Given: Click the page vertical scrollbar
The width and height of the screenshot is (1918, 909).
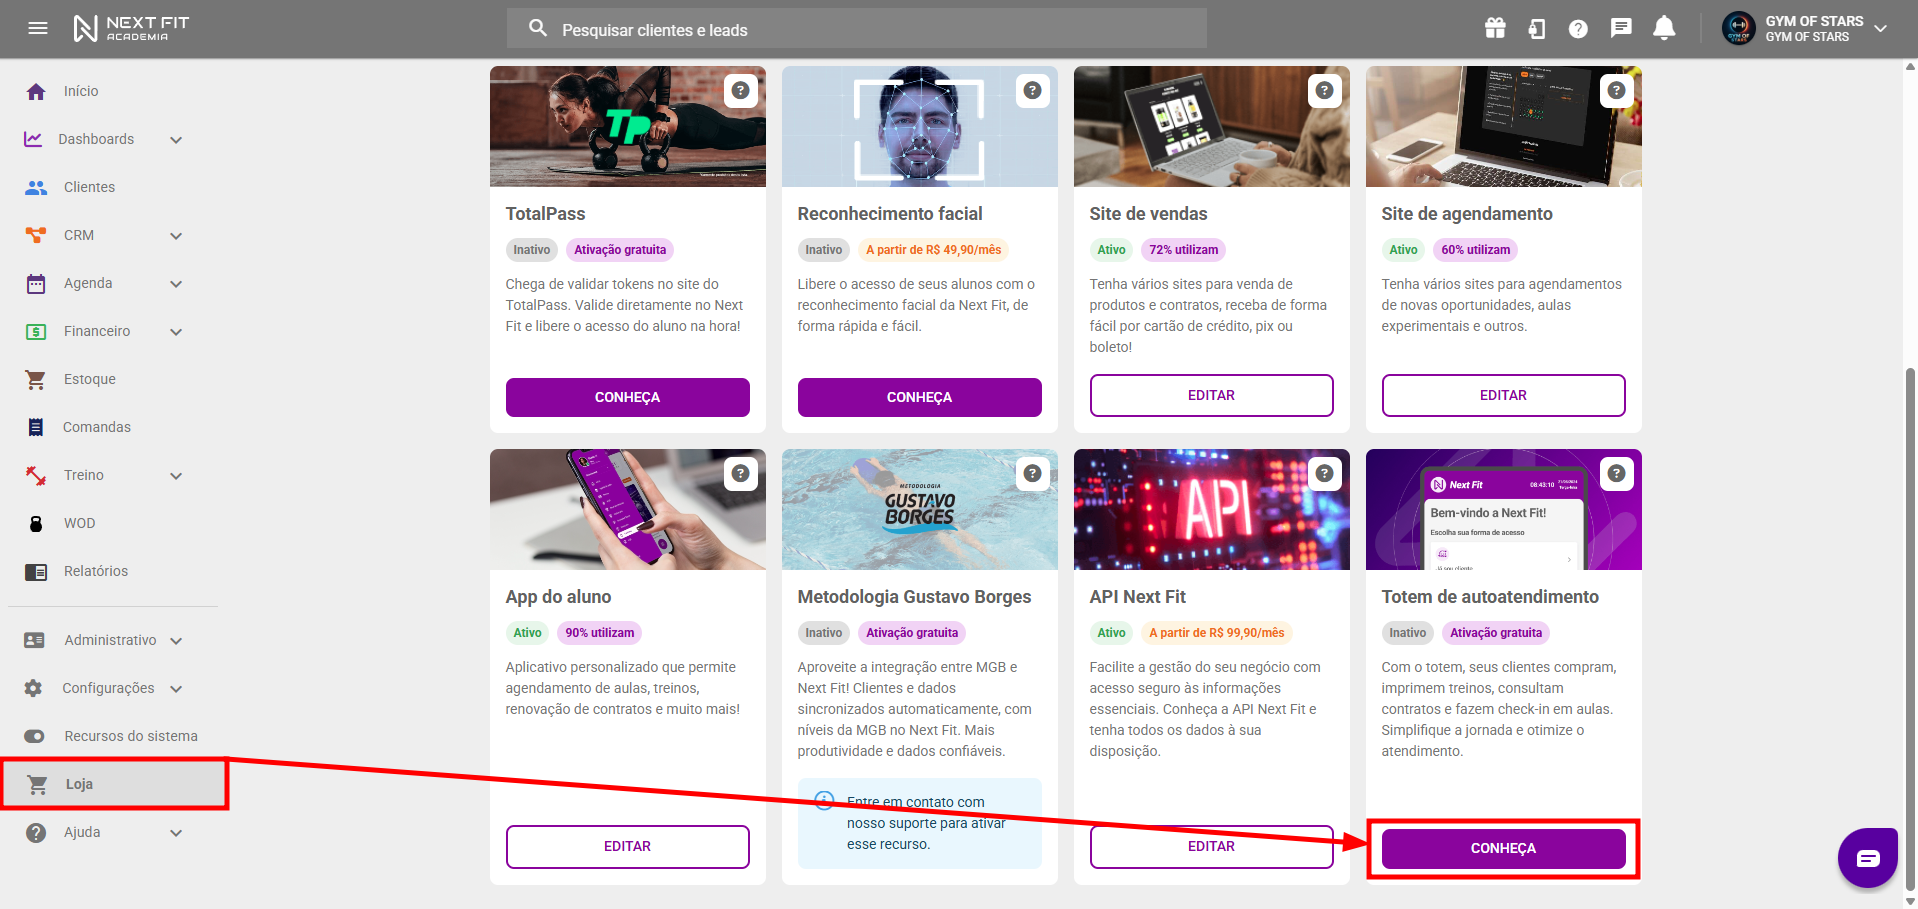Looking at the screenshot, I should coord(1910,628).
